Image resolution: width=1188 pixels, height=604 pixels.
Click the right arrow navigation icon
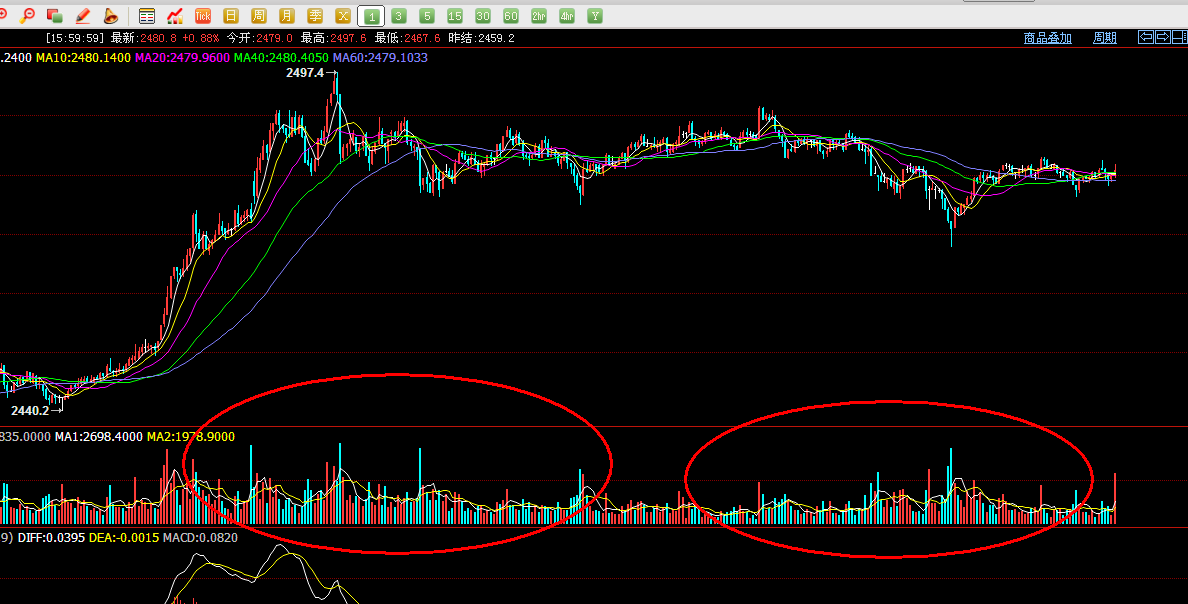tap(1163, 37)
